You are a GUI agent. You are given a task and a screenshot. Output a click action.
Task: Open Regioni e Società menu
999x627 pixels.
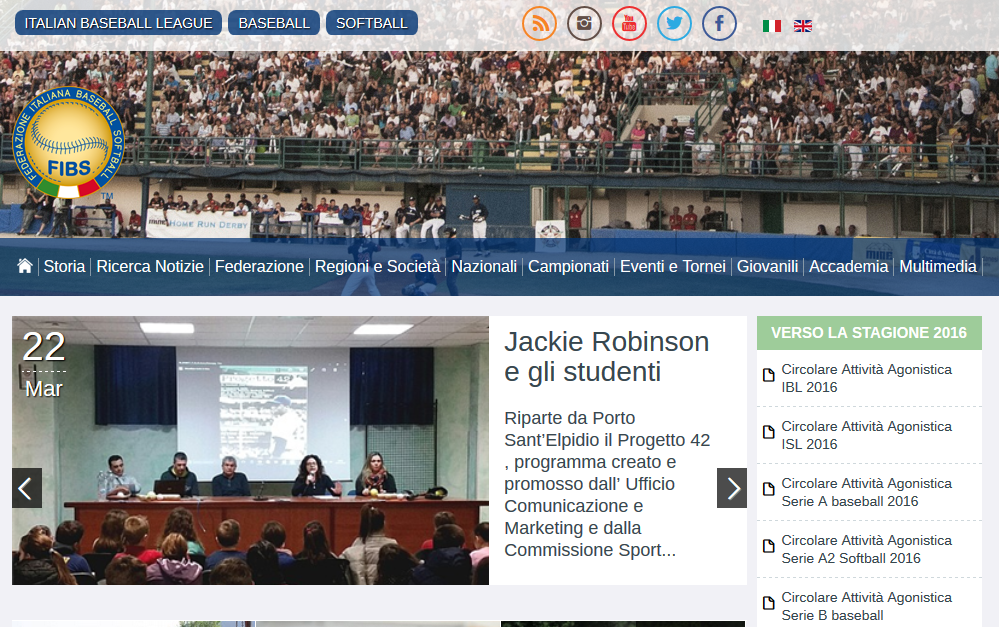377,266
